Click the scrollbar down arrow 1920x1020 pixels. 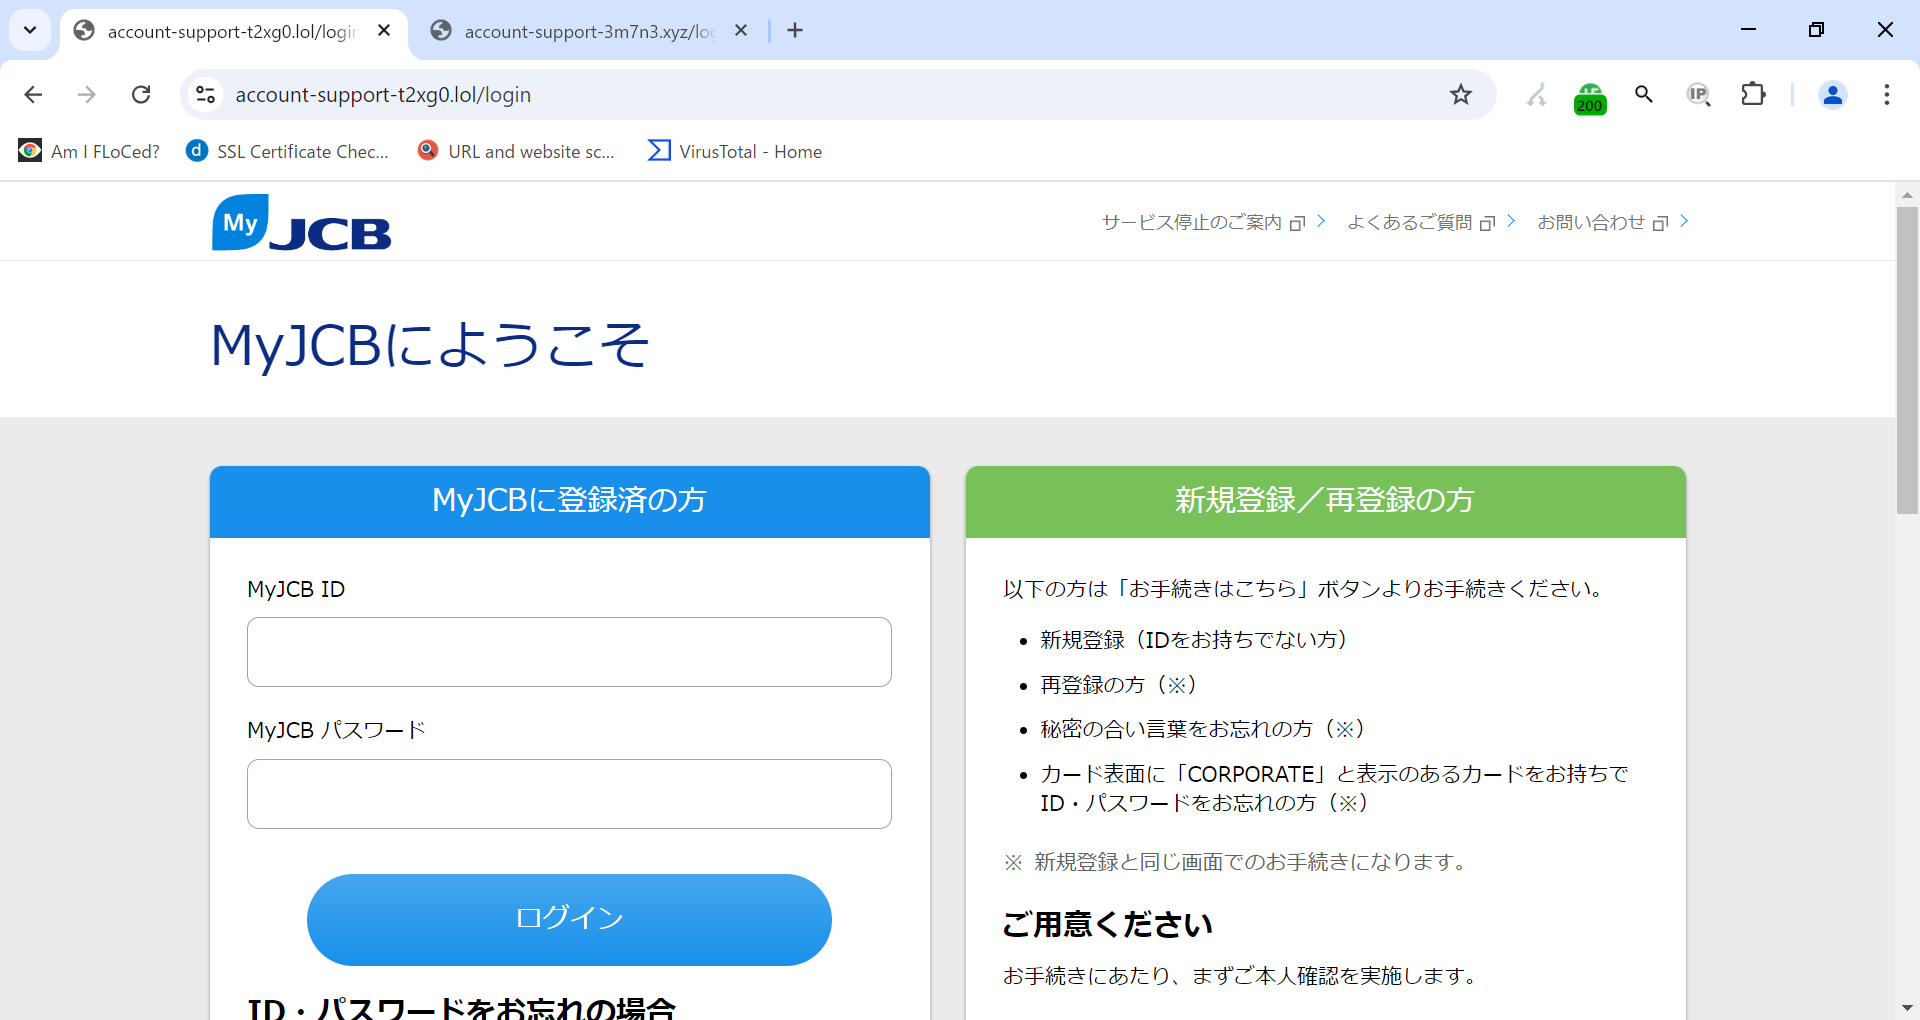pos(1907,1008)
